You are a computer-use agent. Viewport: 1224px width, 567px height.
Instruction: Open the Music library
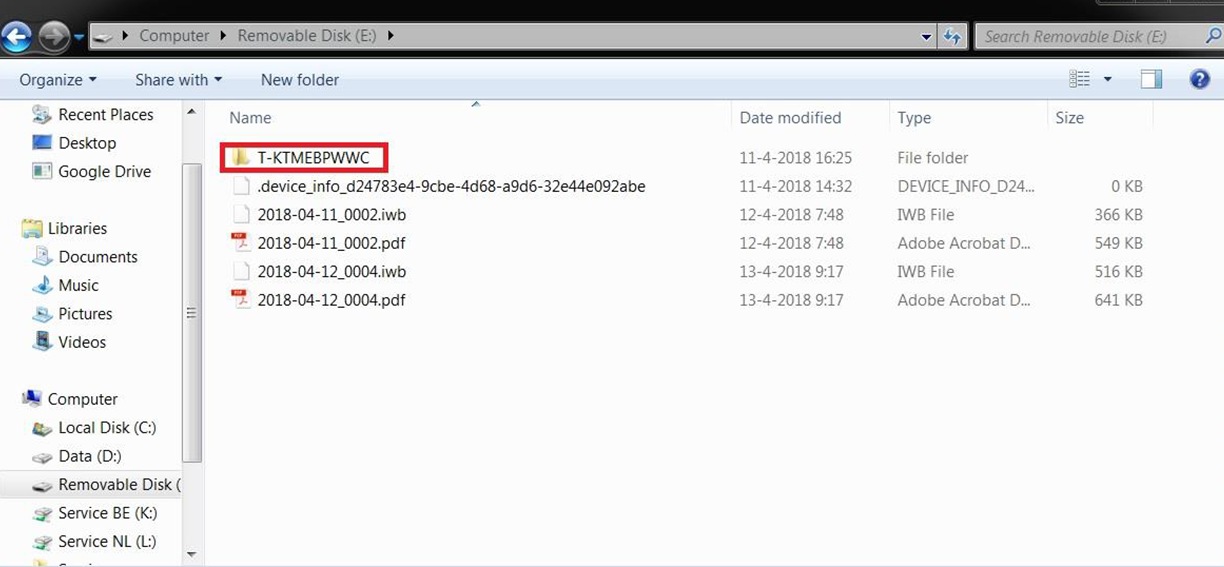[x=78, y=286]
